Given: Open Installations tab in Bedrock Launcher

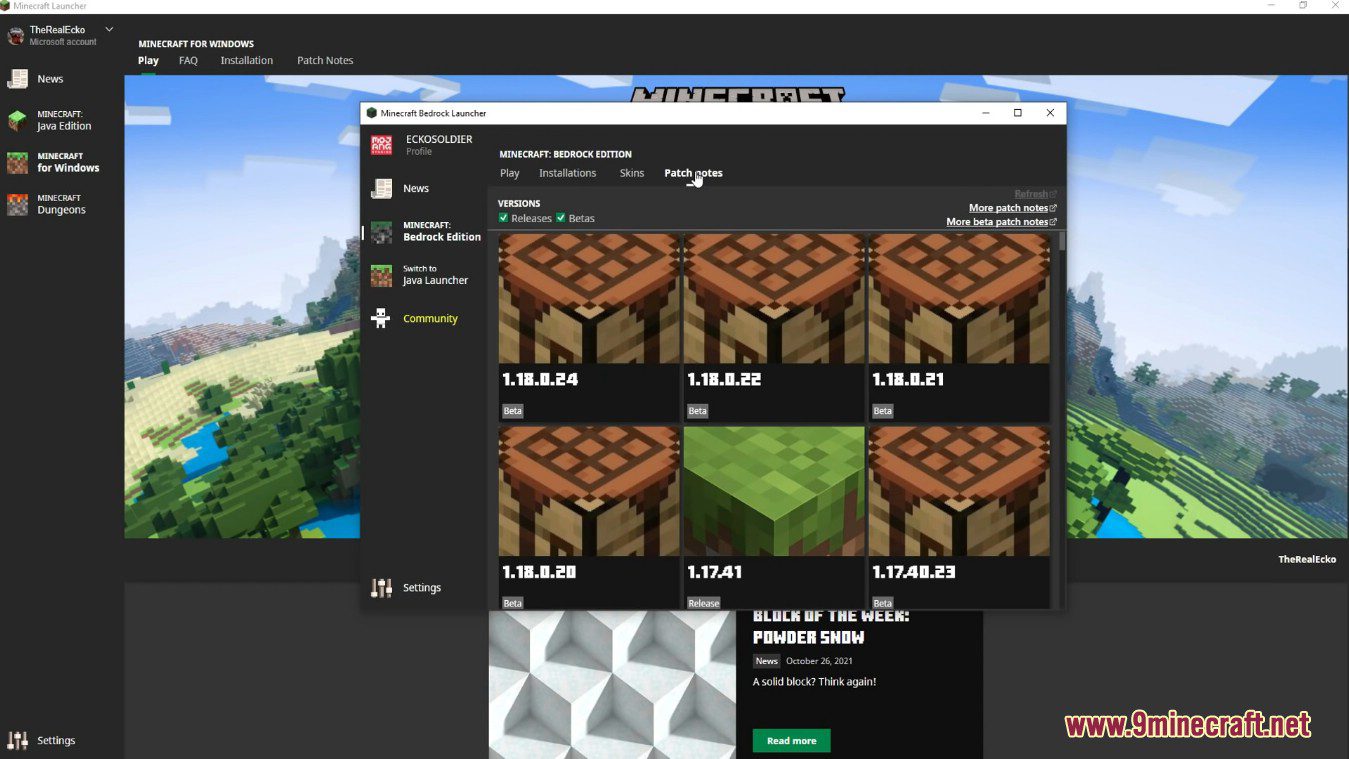Looking at the screenshot, I should click(x=568, y=173).
